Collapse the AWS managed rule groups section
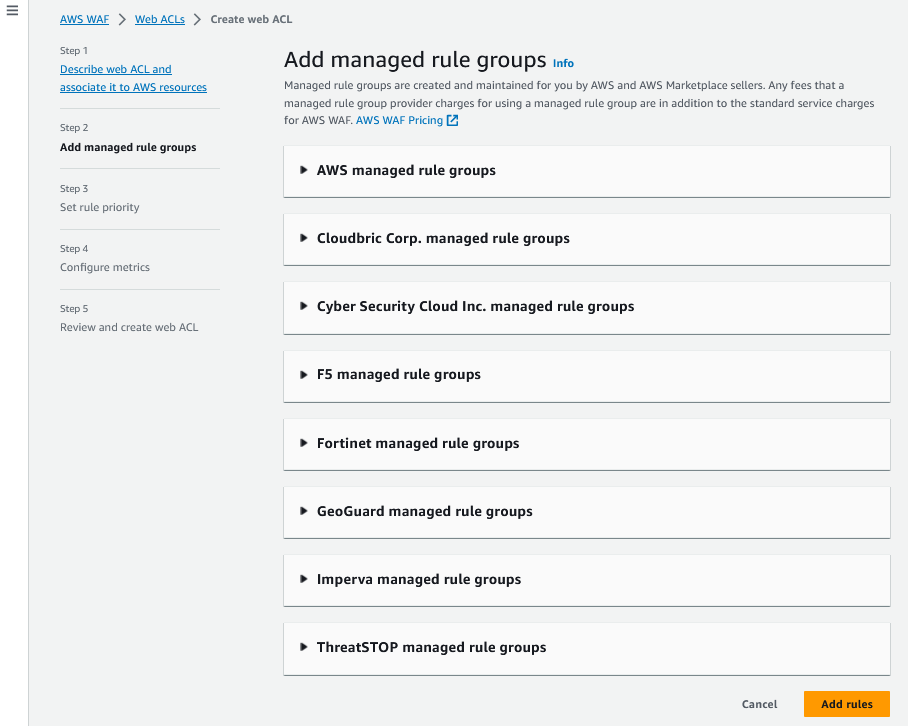Viewport: 908px width, 726px height. point(303,170)
